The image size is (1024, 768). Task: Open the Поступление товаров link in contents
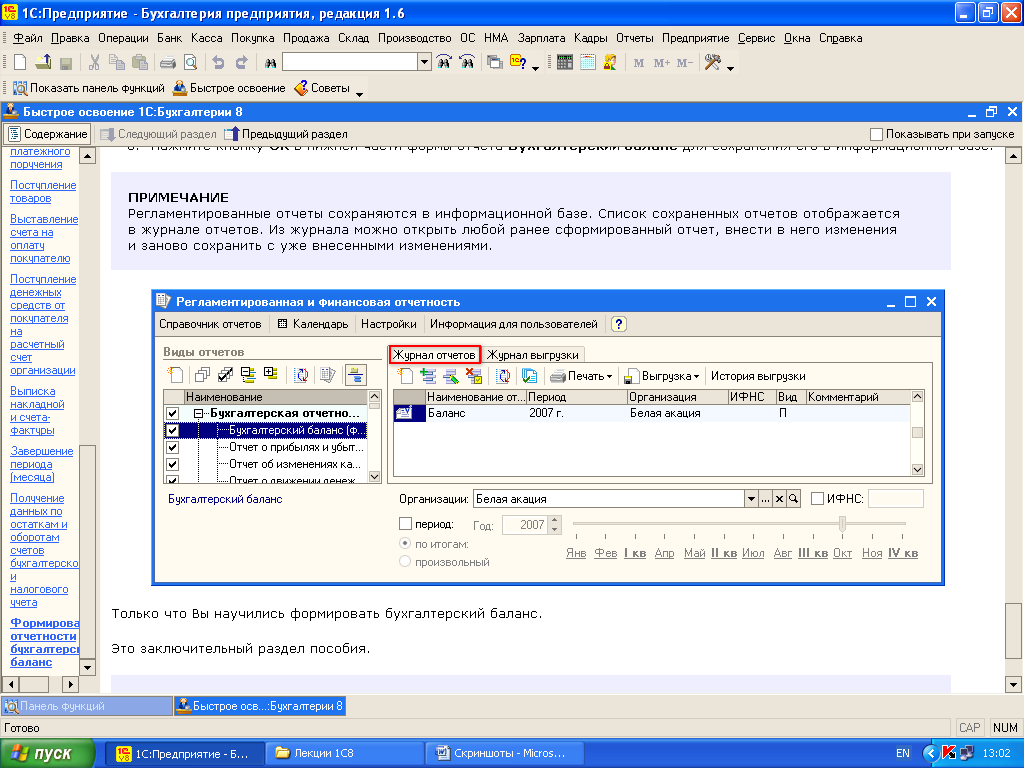[x=43, y=191]
